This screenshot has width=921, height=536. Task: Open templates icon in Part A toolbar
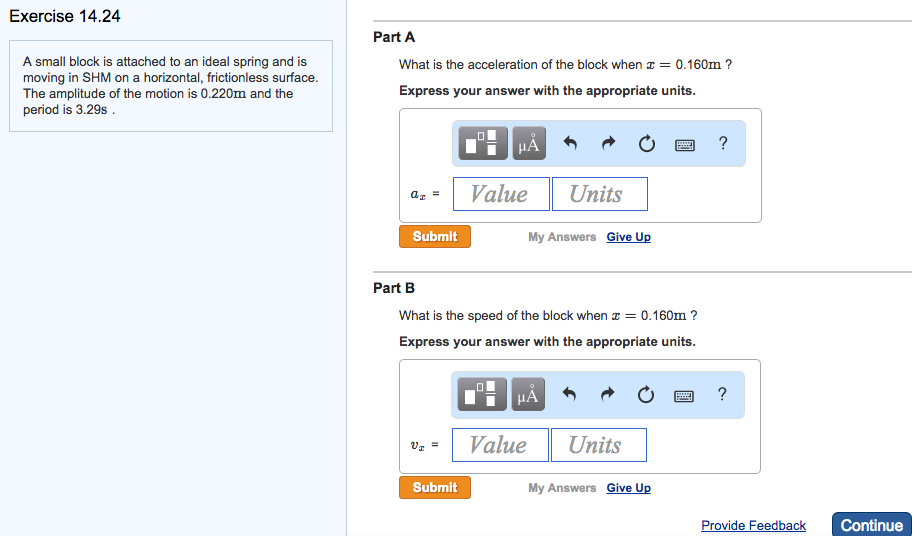click(483, 144)
